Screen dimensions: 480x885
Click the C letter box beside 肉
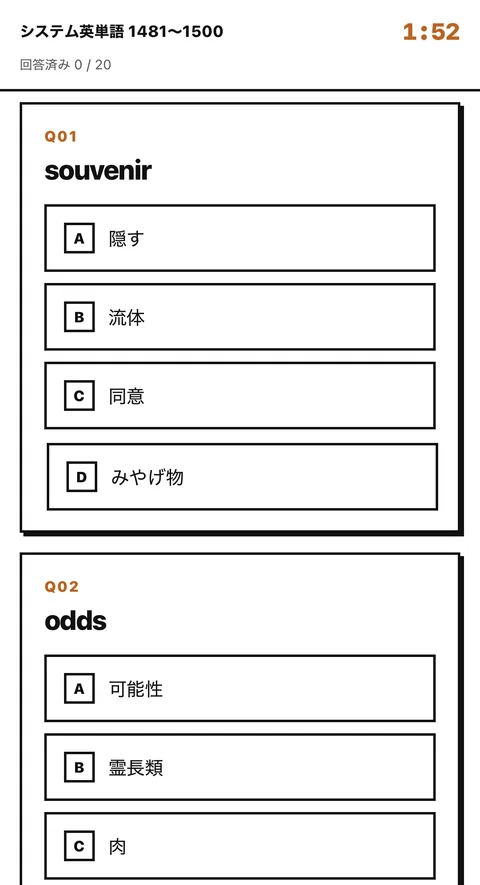coord(79,847)
